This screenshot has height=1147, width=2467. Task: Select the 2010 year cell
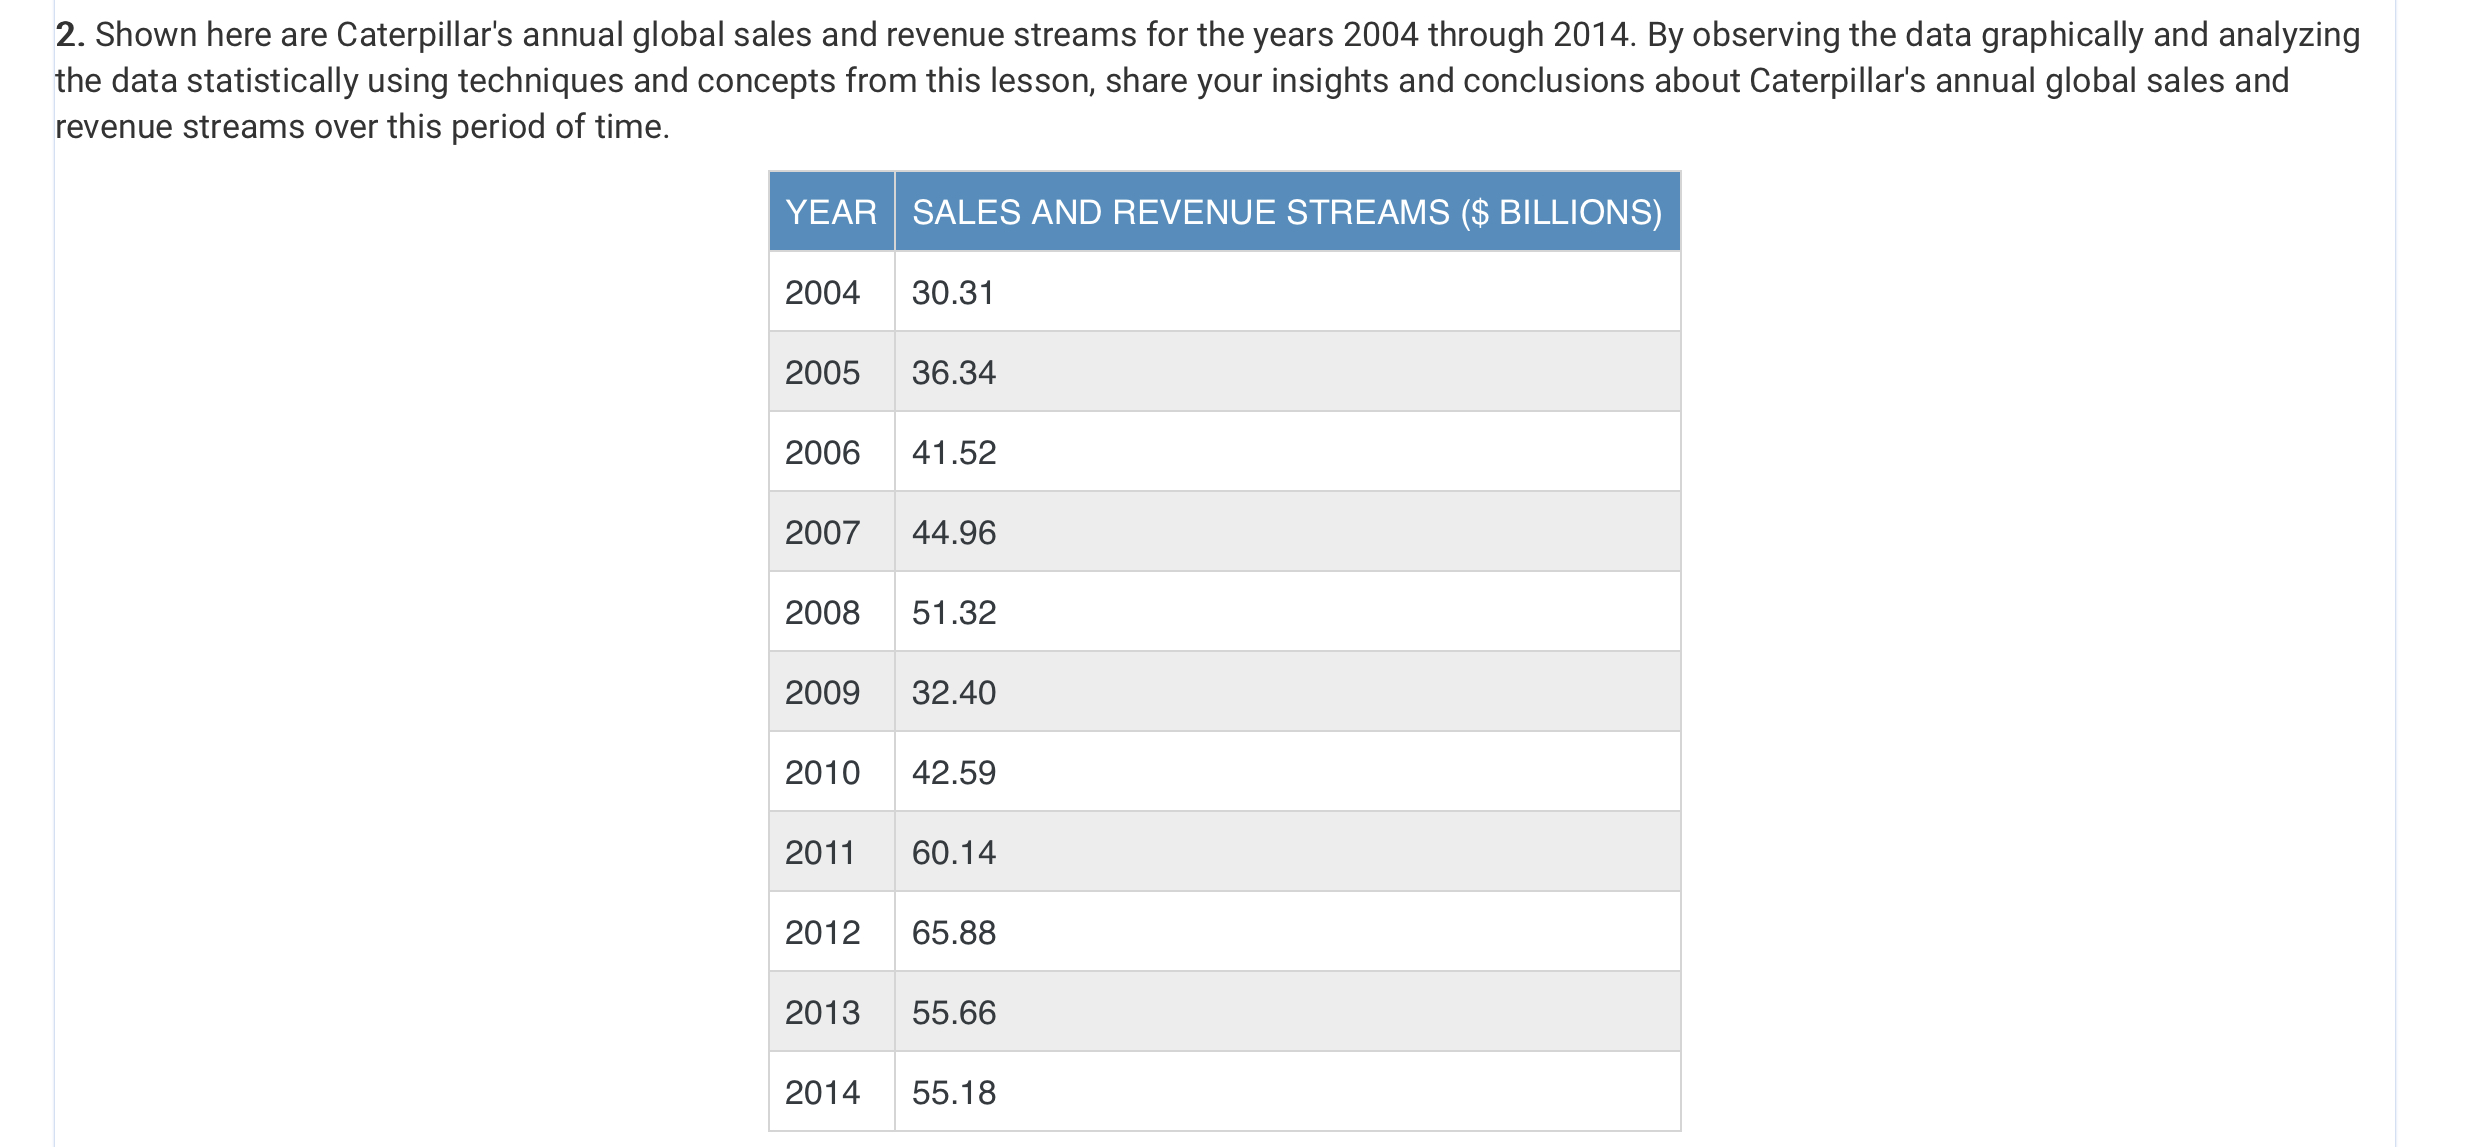831,771
